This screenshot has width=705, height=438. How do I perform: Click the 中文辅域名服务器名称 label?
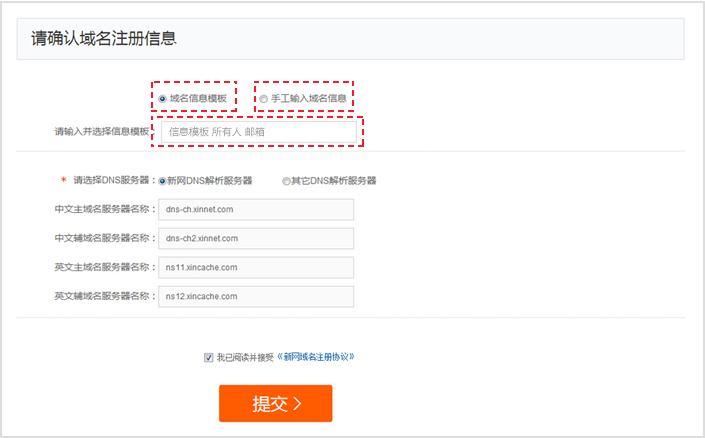(x=104, y=239)
